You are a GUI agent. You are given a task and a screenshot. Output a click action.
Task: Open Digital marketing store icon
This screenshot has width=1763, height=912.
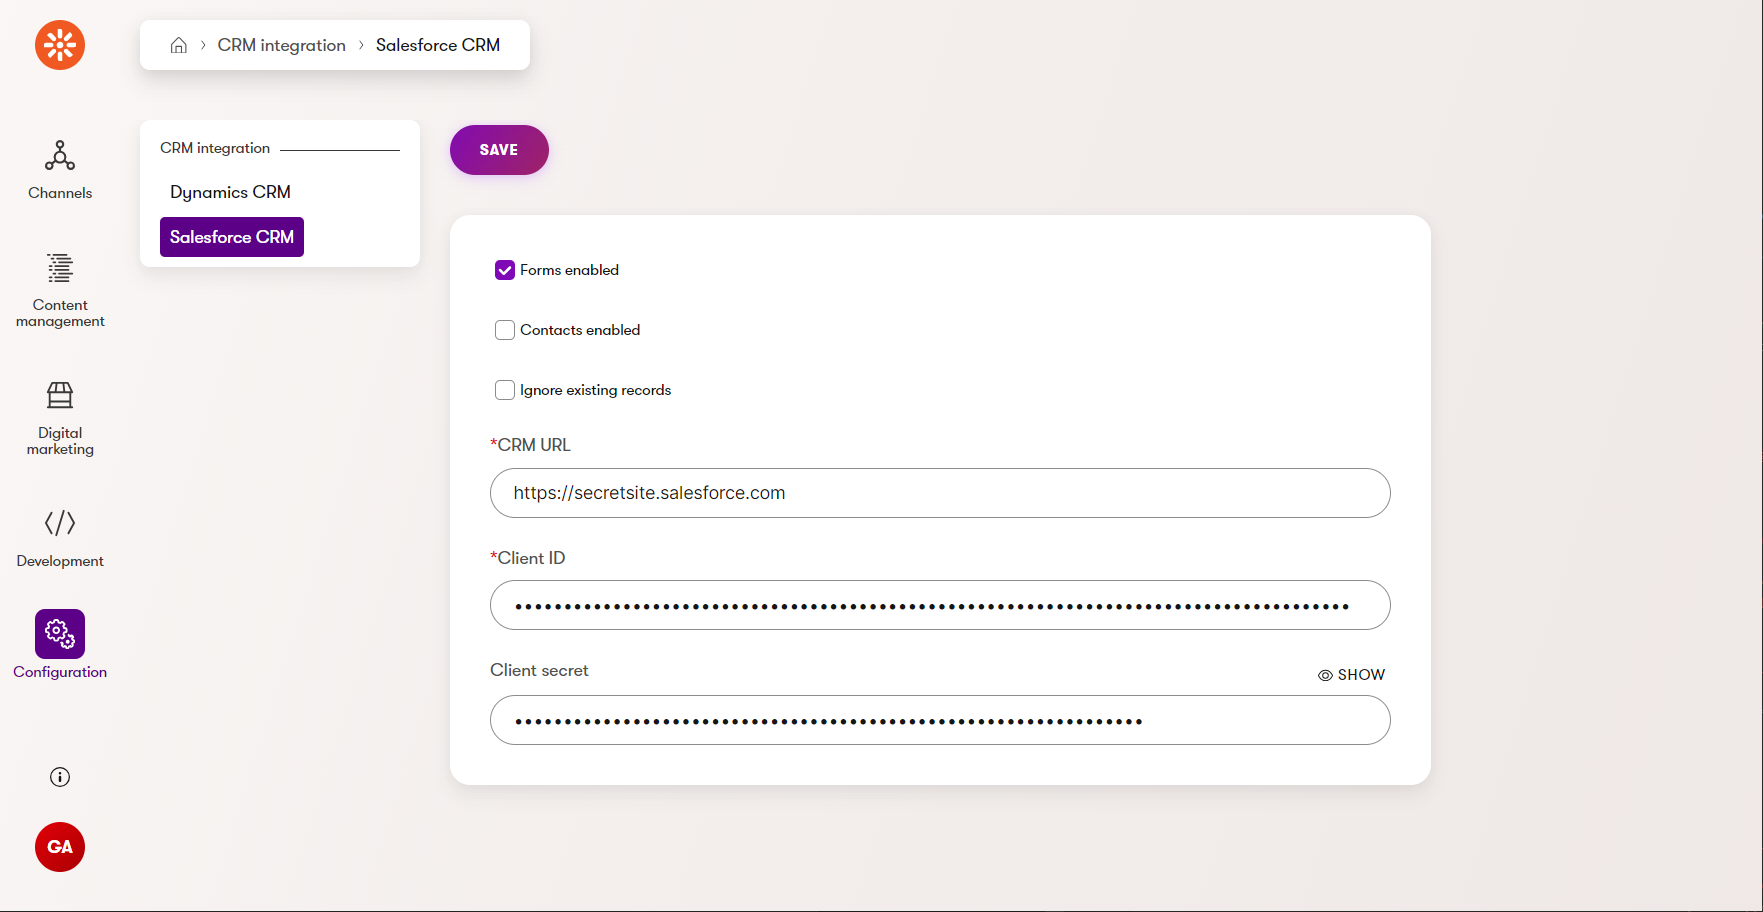pyautogui.click(x=60, y=395)
